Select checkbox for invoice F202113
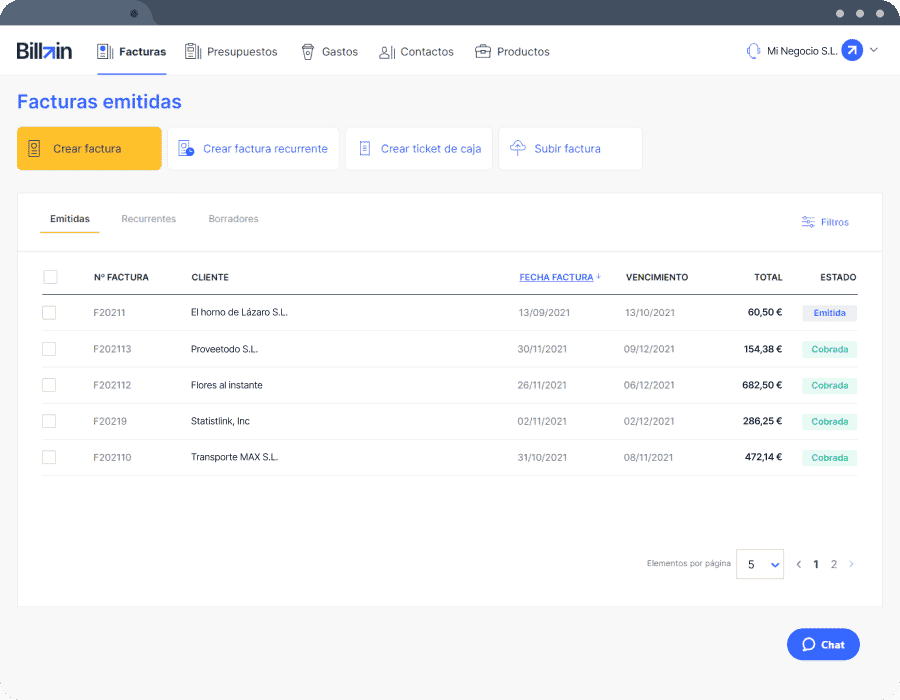This screenshot has width=900, height=700. coord(49,349)
